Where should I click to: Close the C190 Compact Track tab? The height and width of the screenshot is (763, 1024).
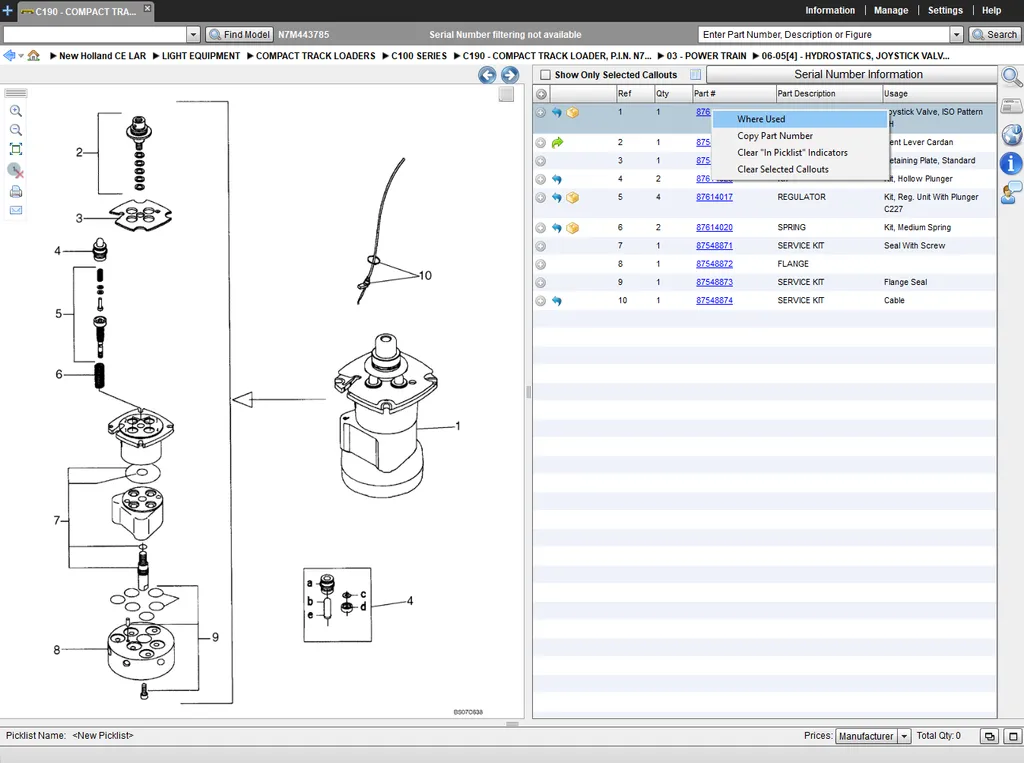click(147, 8)
